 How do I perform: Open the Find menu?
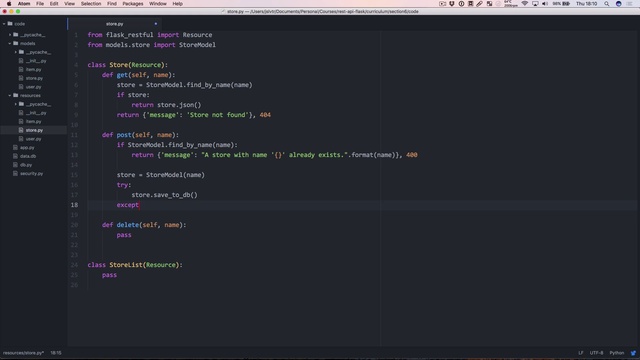click(112, 4)
